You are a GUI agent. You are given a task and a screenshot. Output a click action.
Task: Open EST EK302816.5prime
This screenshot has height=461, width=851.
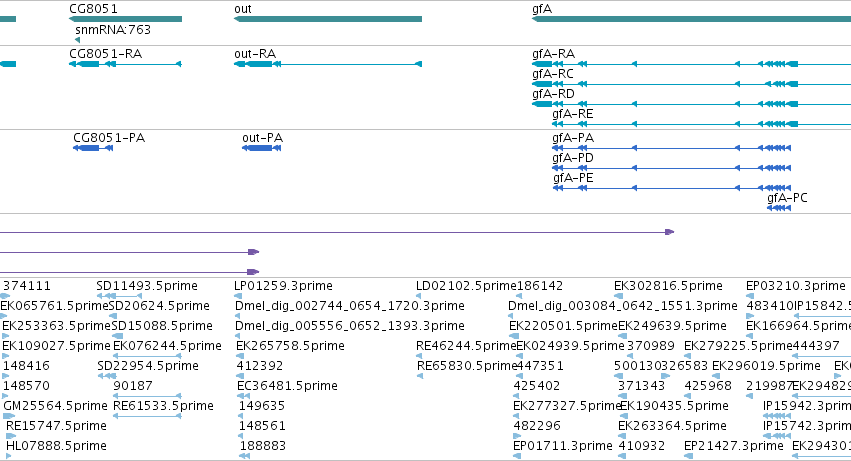pos(668,286)
